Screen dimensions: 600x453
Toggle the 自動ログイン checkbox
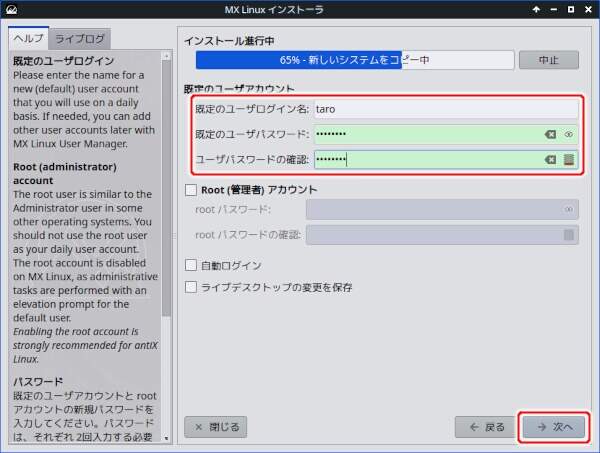(x=192, y=265)
